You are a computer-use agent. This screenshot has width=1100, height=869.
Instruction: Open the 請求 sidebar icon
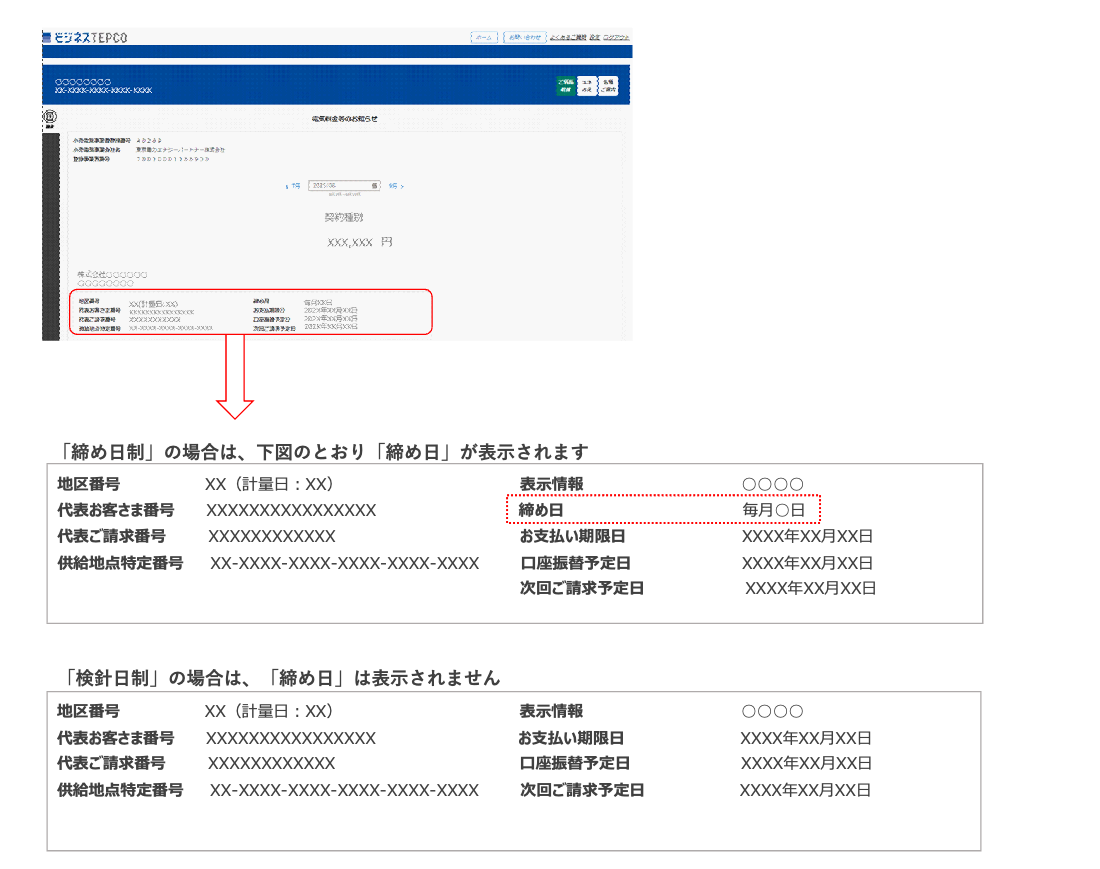[50, 119]
